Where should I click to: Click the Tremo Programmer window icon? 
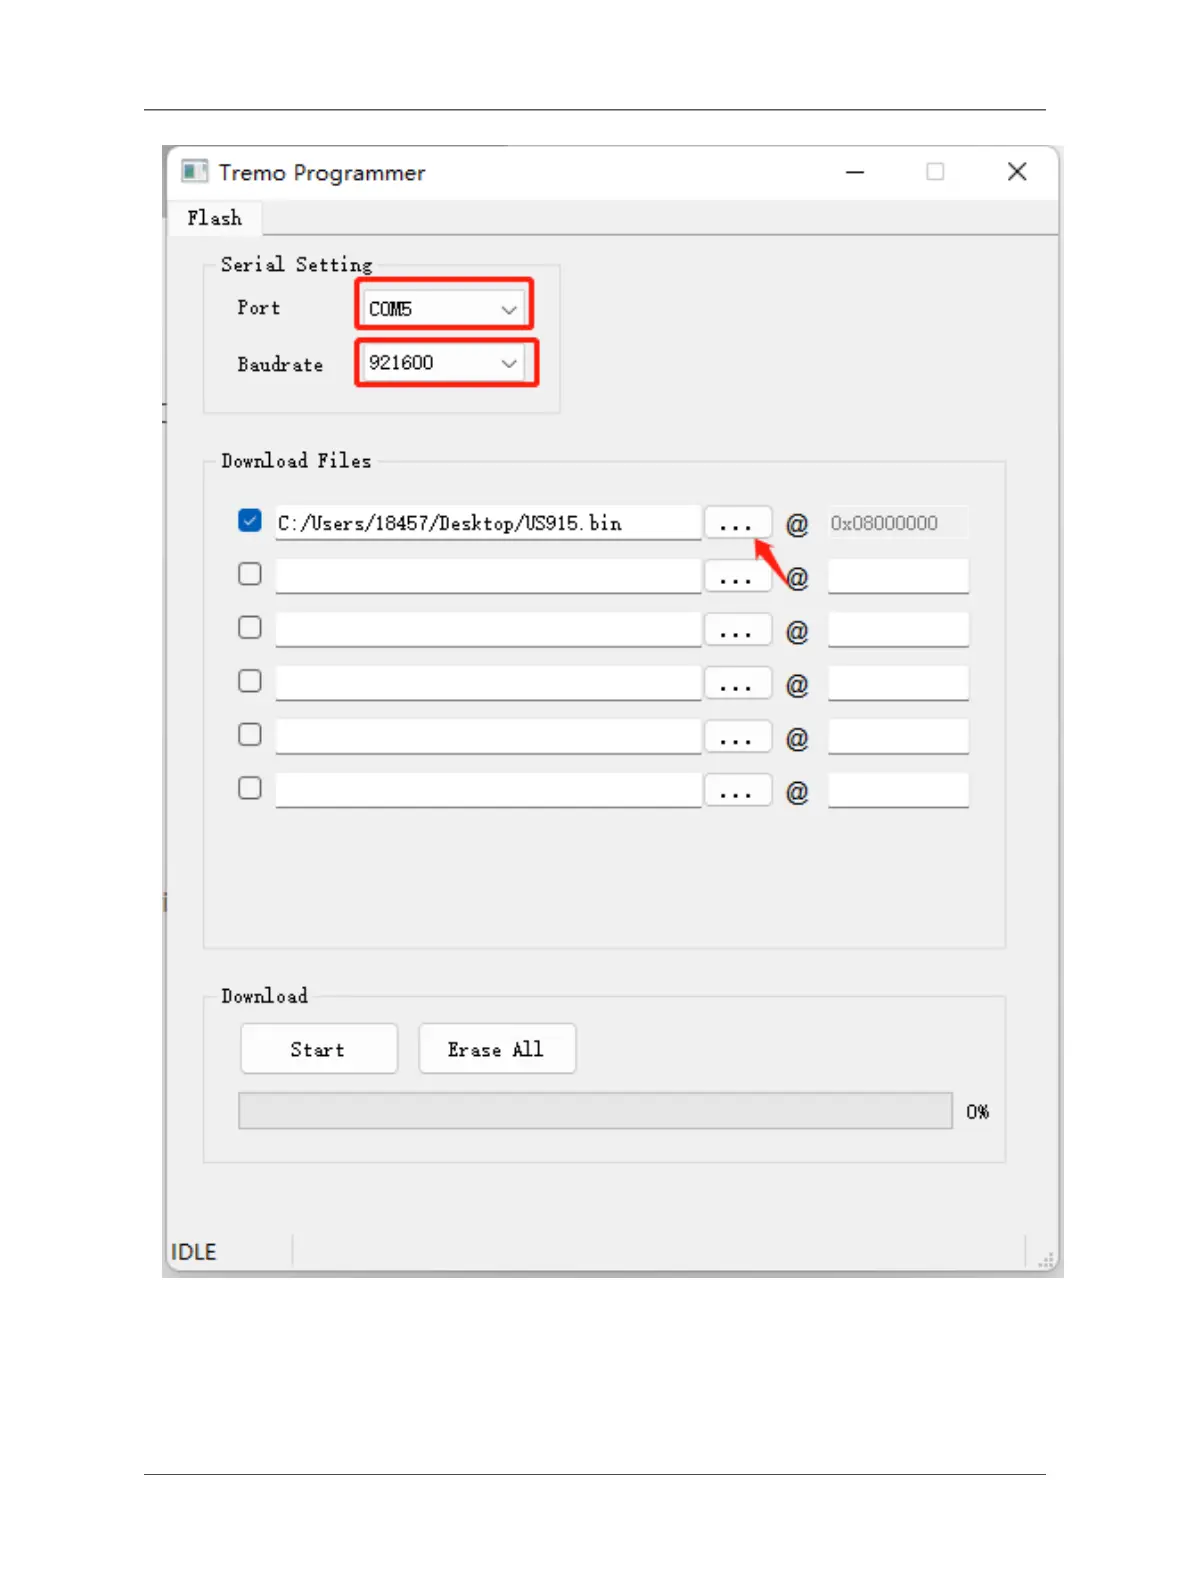click(x=194, y=172)
